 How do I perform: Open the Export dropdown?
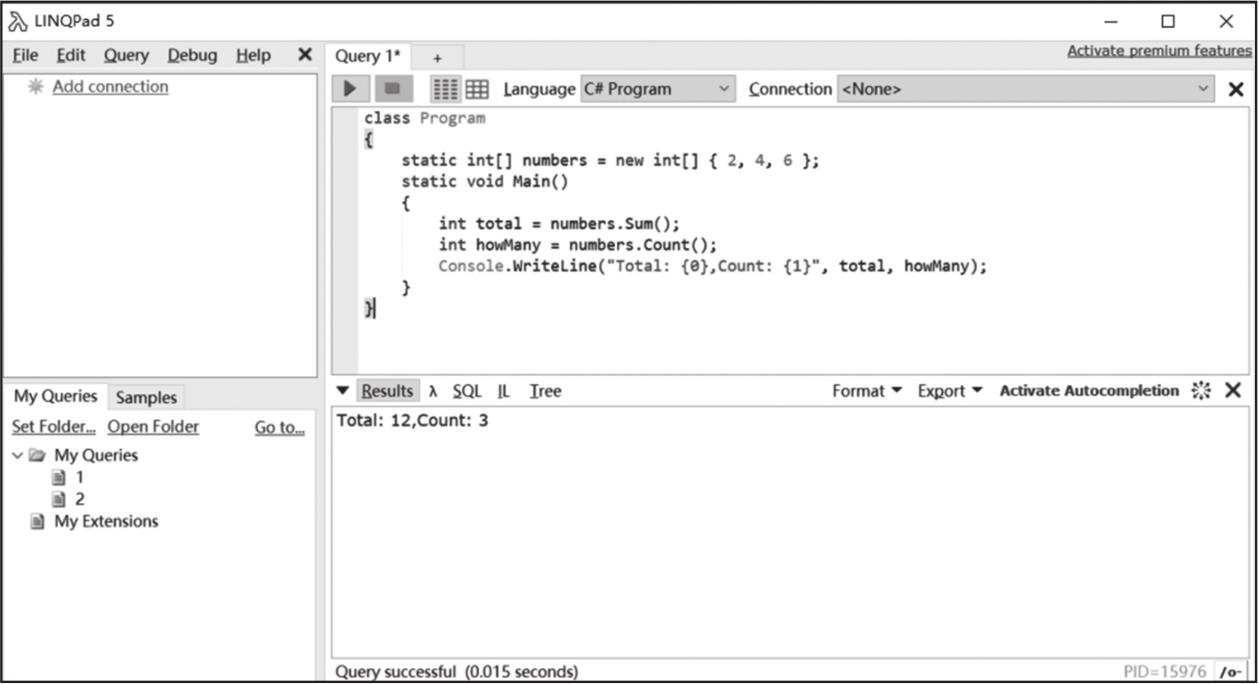[x=950, y=391]
